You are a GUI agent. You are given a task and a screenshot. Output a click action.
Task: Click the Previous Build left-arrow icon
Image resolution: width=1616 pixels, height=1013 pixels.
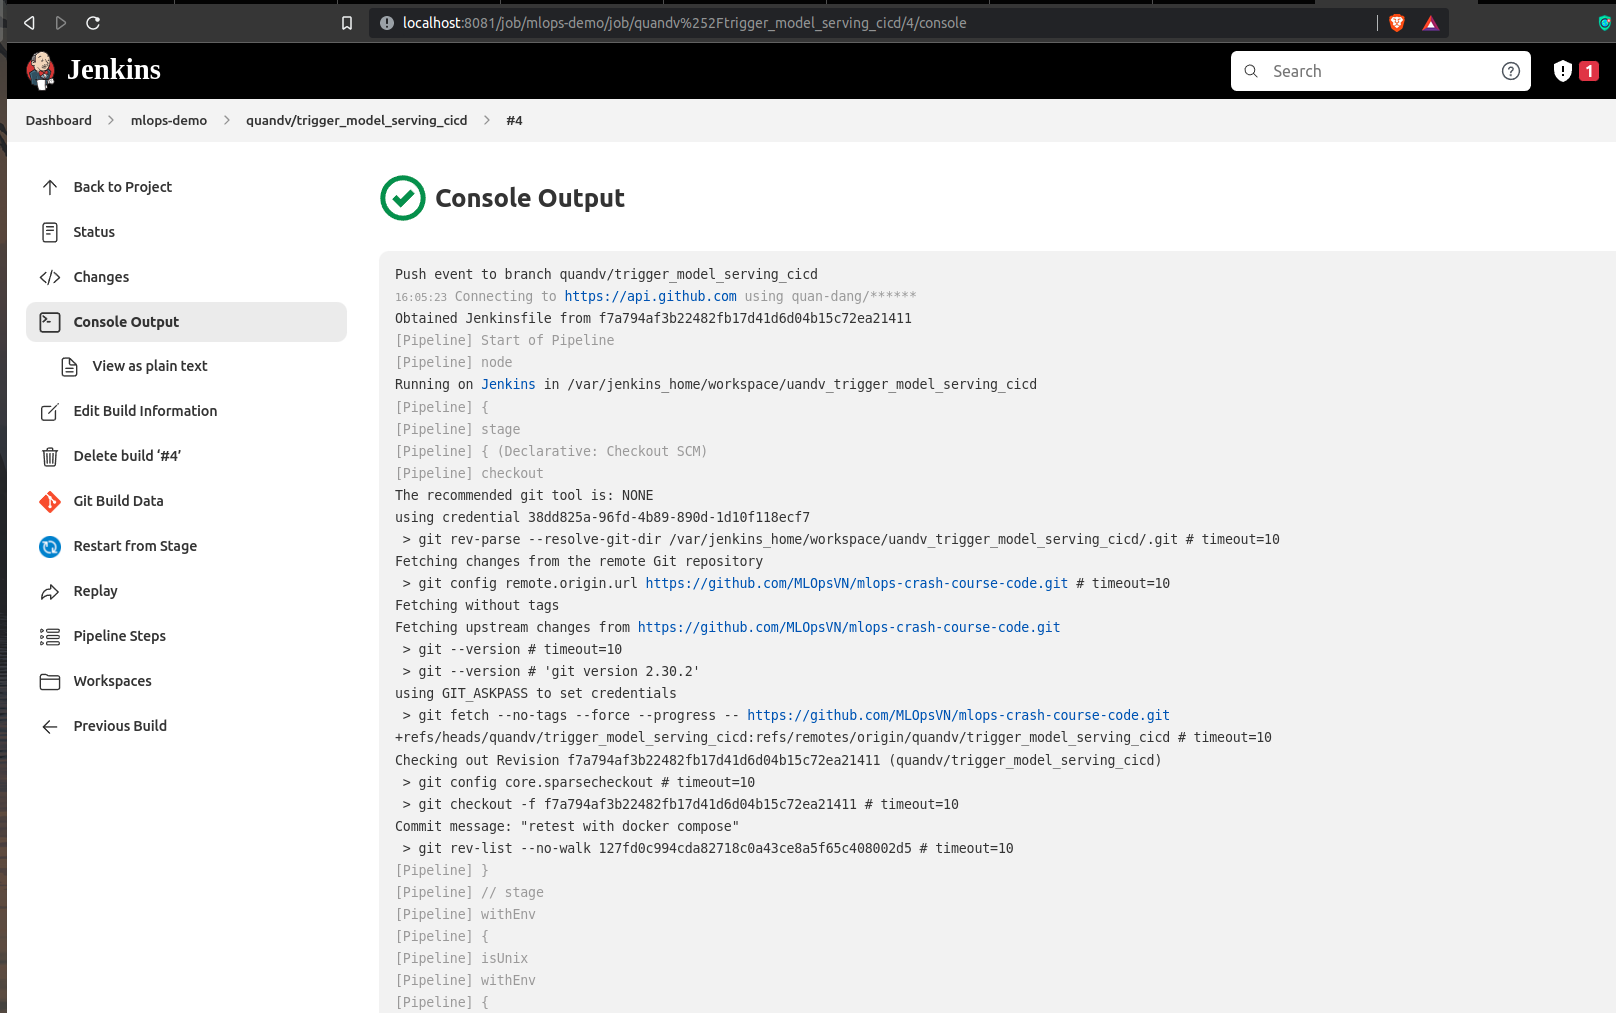[x=50, y=726]
